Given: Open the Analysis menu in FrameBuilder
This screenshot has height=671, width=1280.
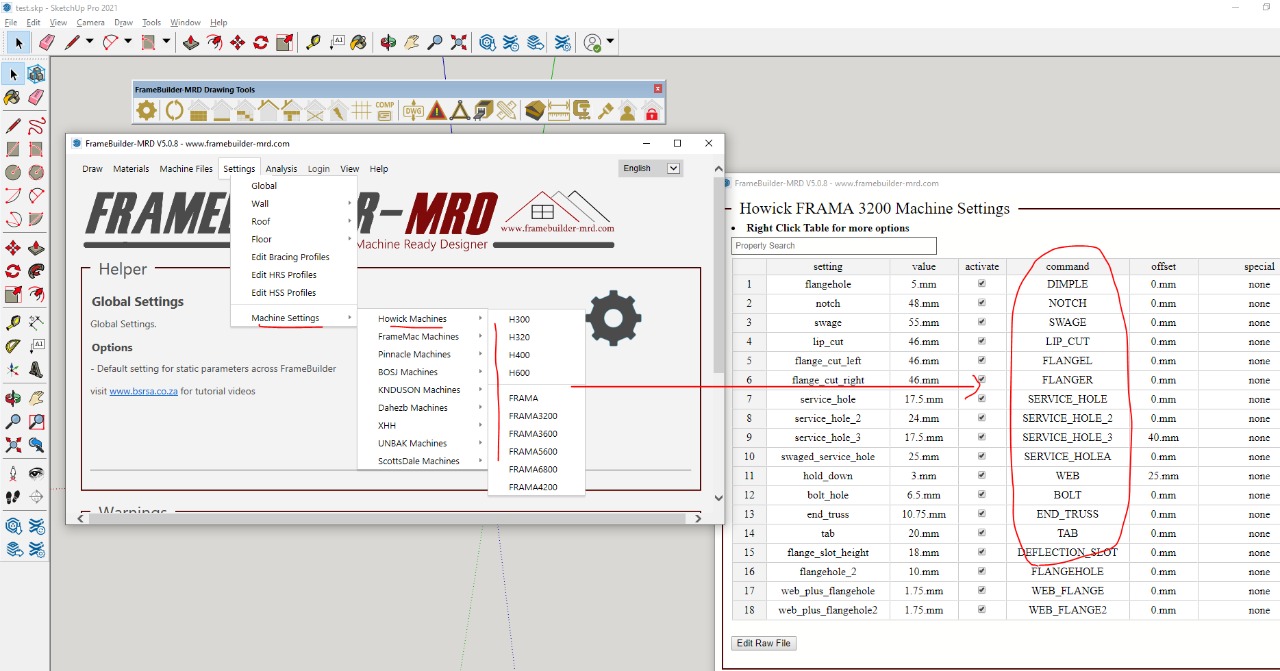Looking at the screenshot, I should coord(281,169).
